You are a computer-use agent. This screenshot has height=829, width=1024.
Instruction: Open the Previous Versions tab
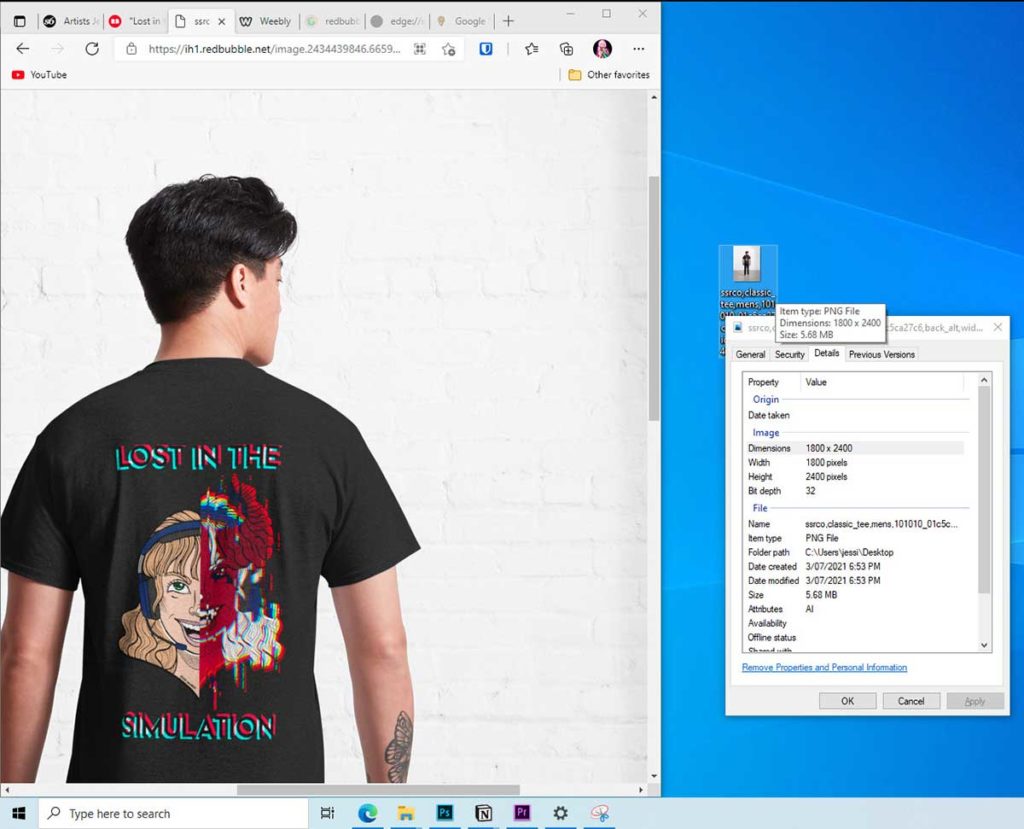pos(882,354)
